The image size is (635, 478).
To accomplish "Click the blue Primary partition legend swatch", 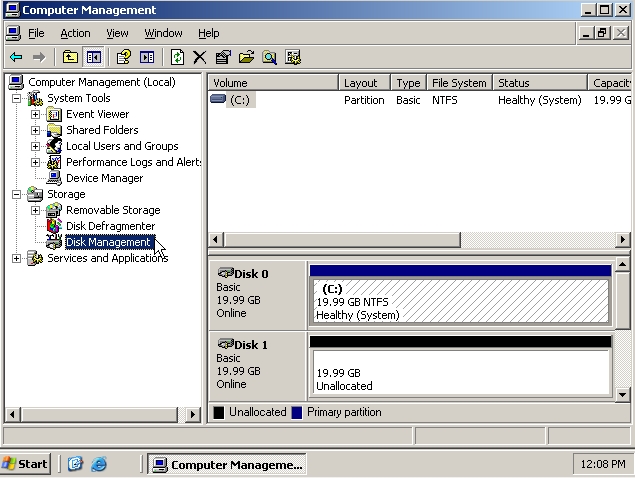I will (x=297, y=412).
